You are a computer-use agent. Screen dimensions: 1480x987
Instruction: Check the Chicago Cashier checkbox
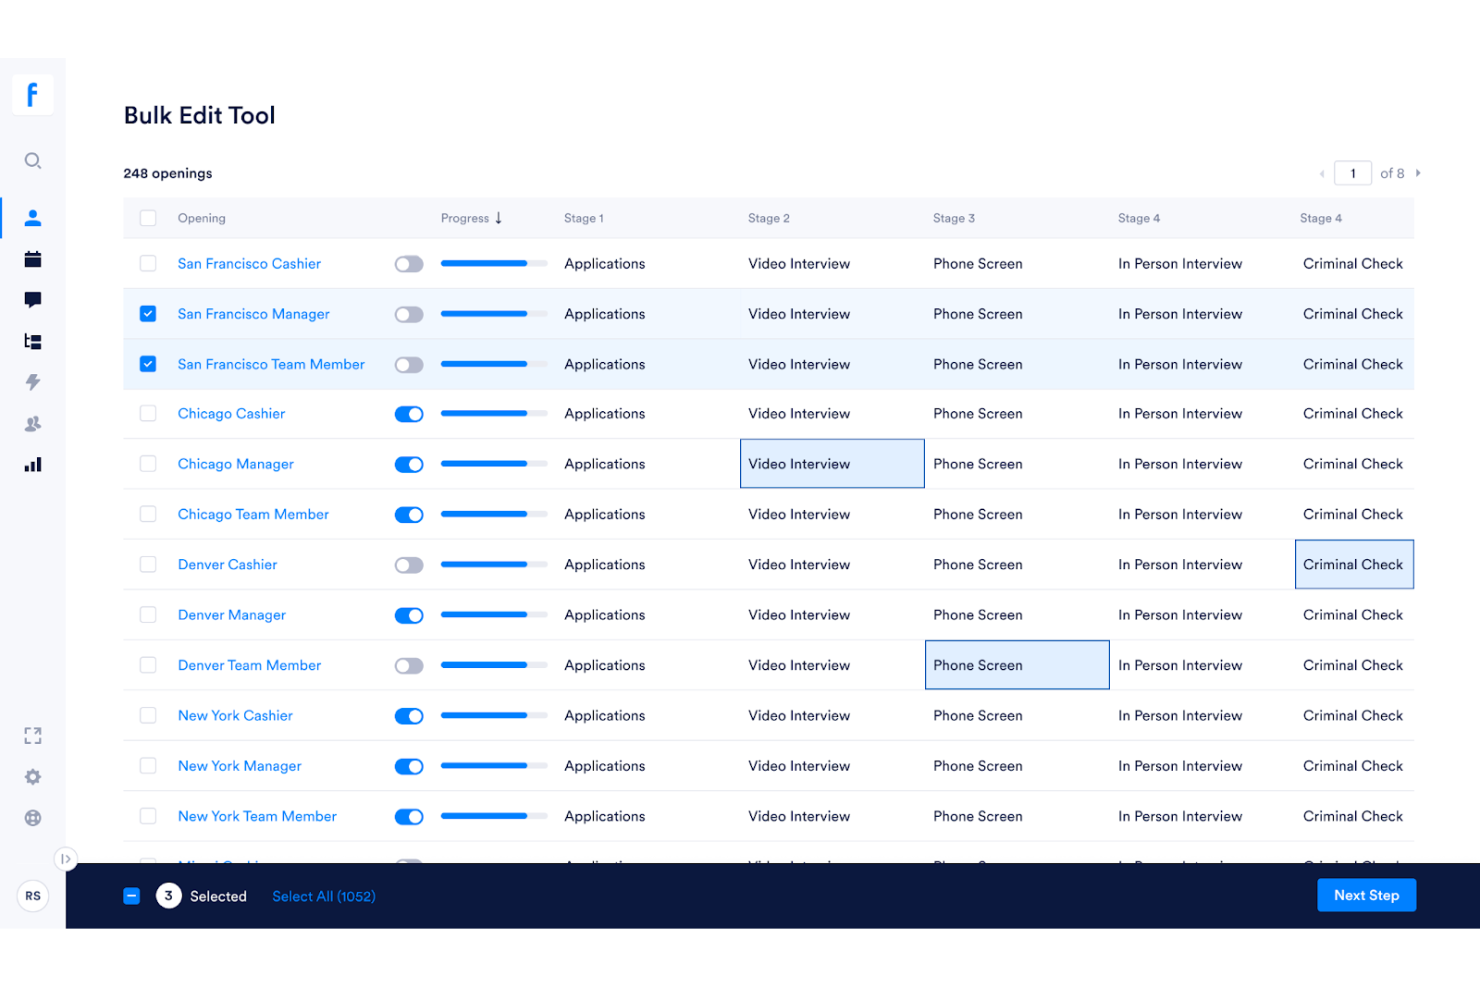coord(148,414)
